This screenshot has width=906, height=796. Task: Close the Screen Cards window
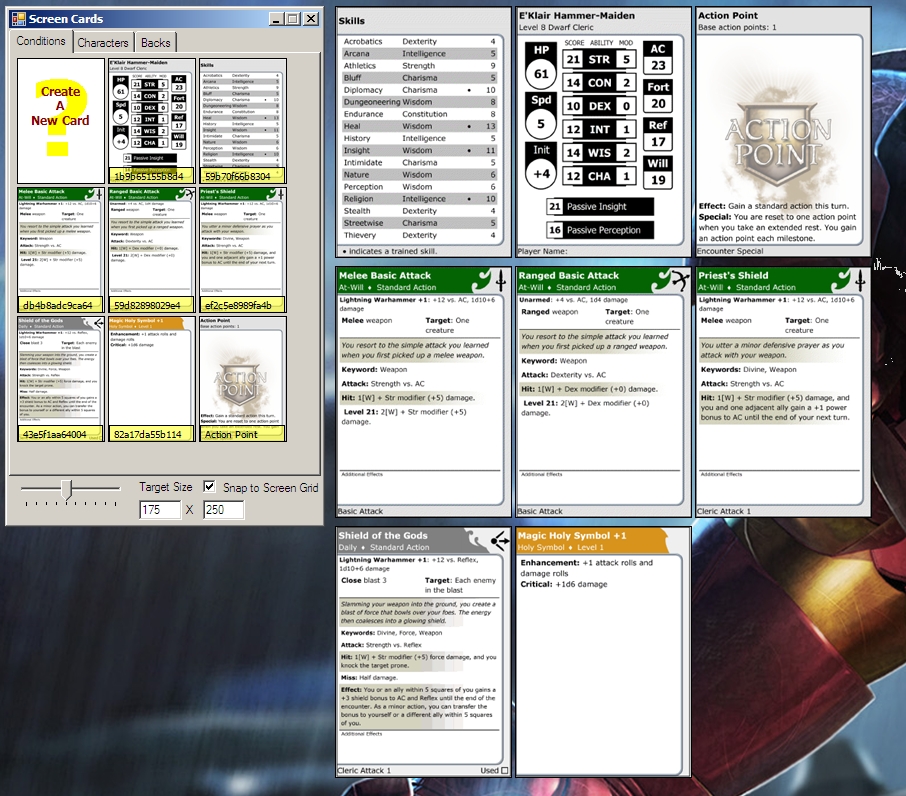pos(311,19)
